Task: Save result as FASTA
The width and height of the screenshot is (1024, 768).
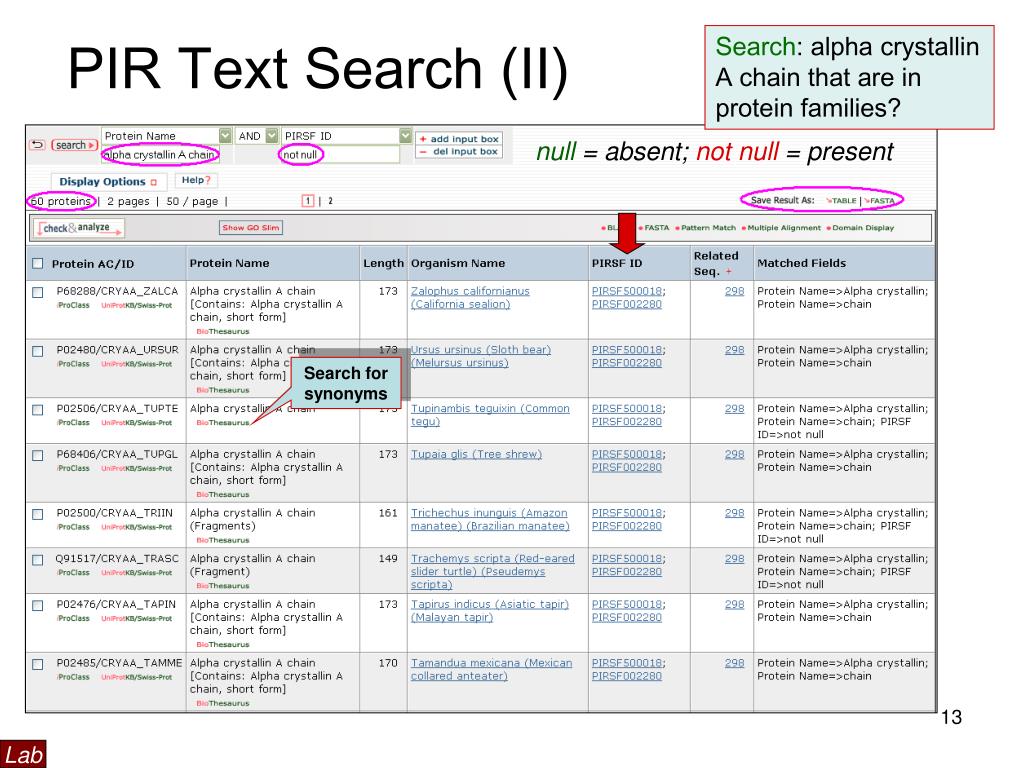Action: point(879,200)
